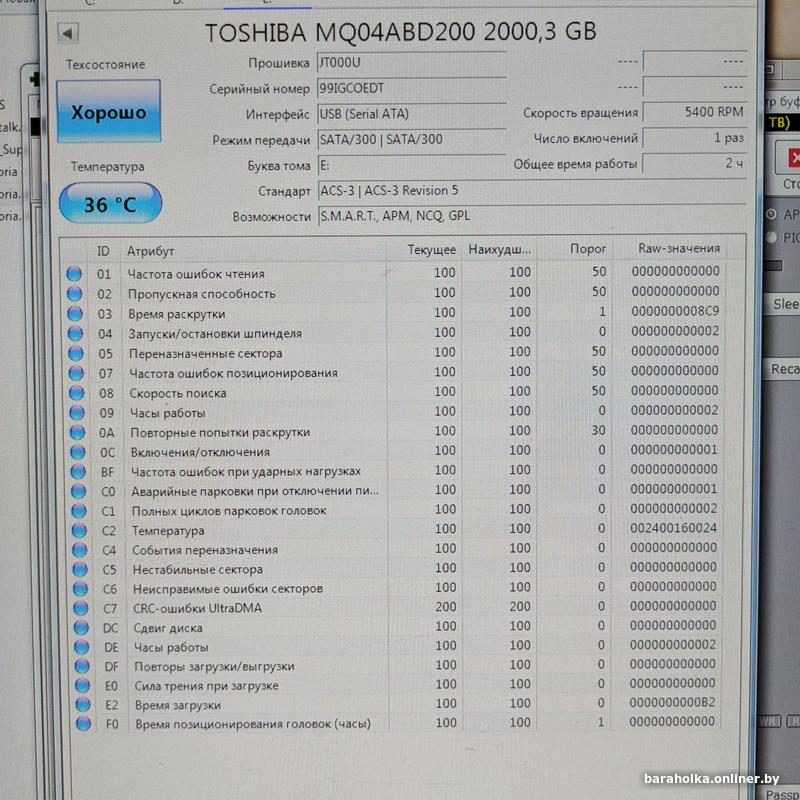Click the indicator for row C2 Температура

click(79, 530)
